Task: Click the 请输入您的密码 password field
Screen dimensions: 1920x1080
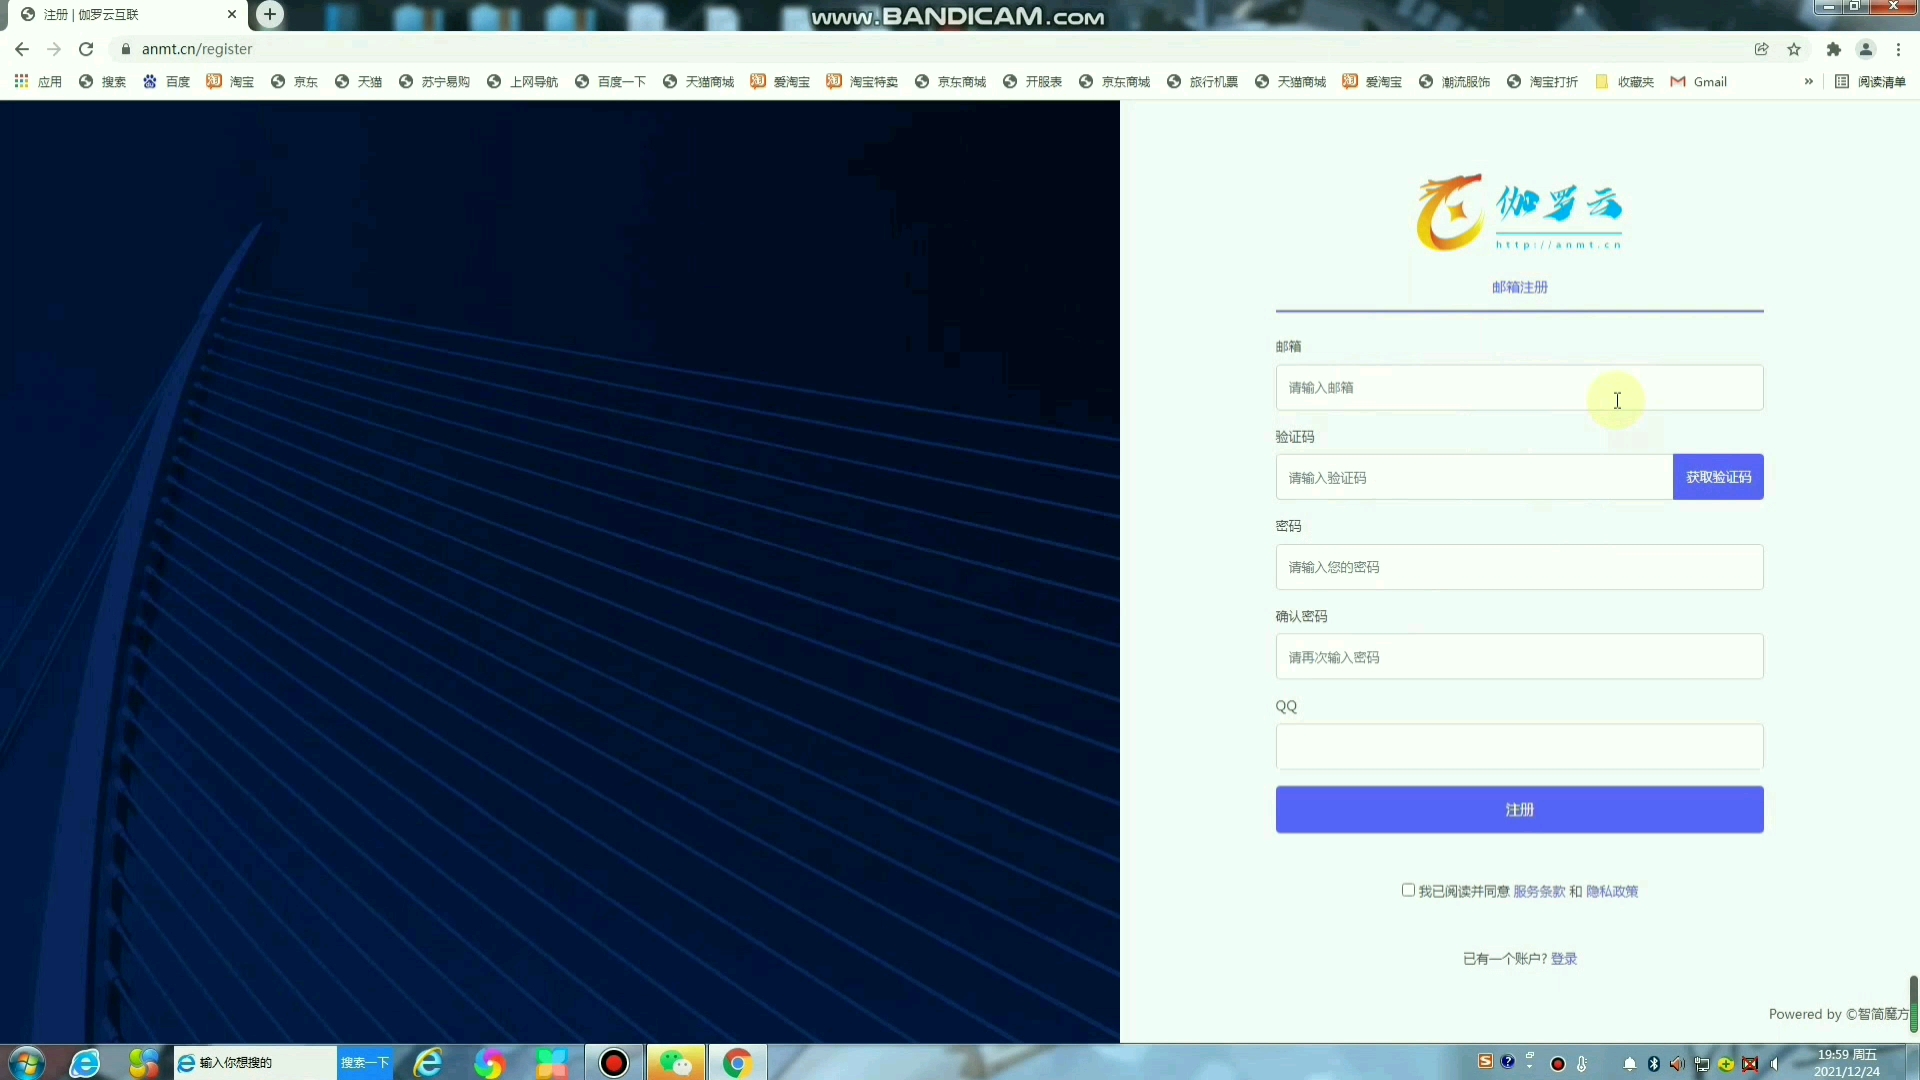Action: coord(1519,567)
